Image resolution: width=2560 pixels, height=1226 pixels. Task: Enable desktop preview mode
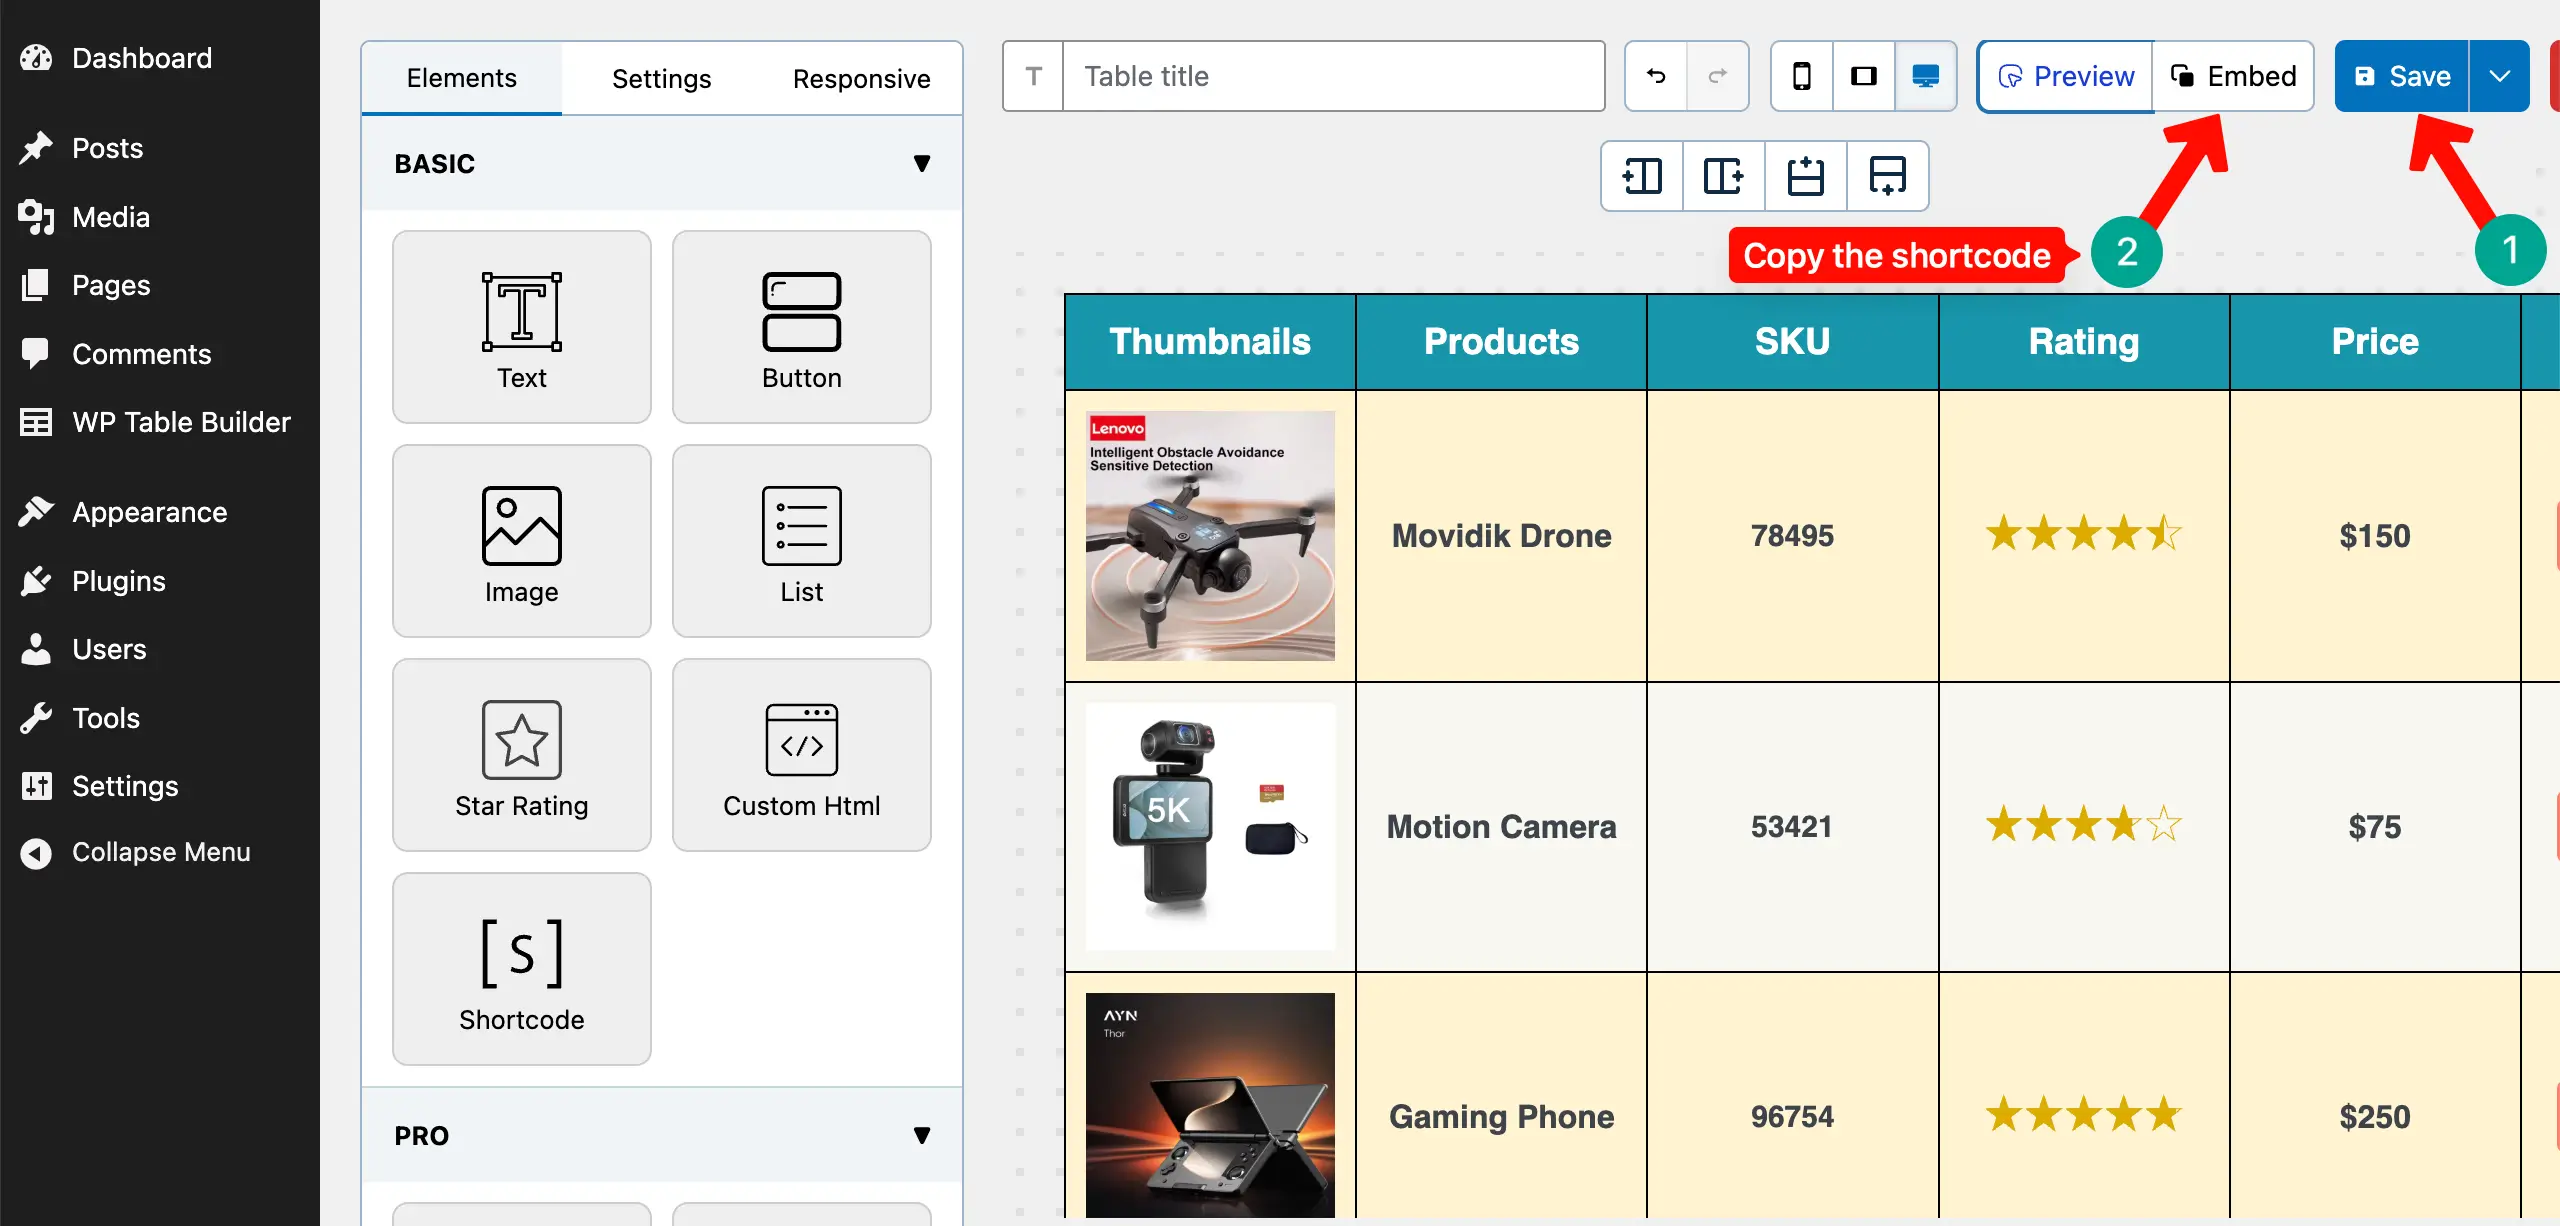coord(1925,76)
